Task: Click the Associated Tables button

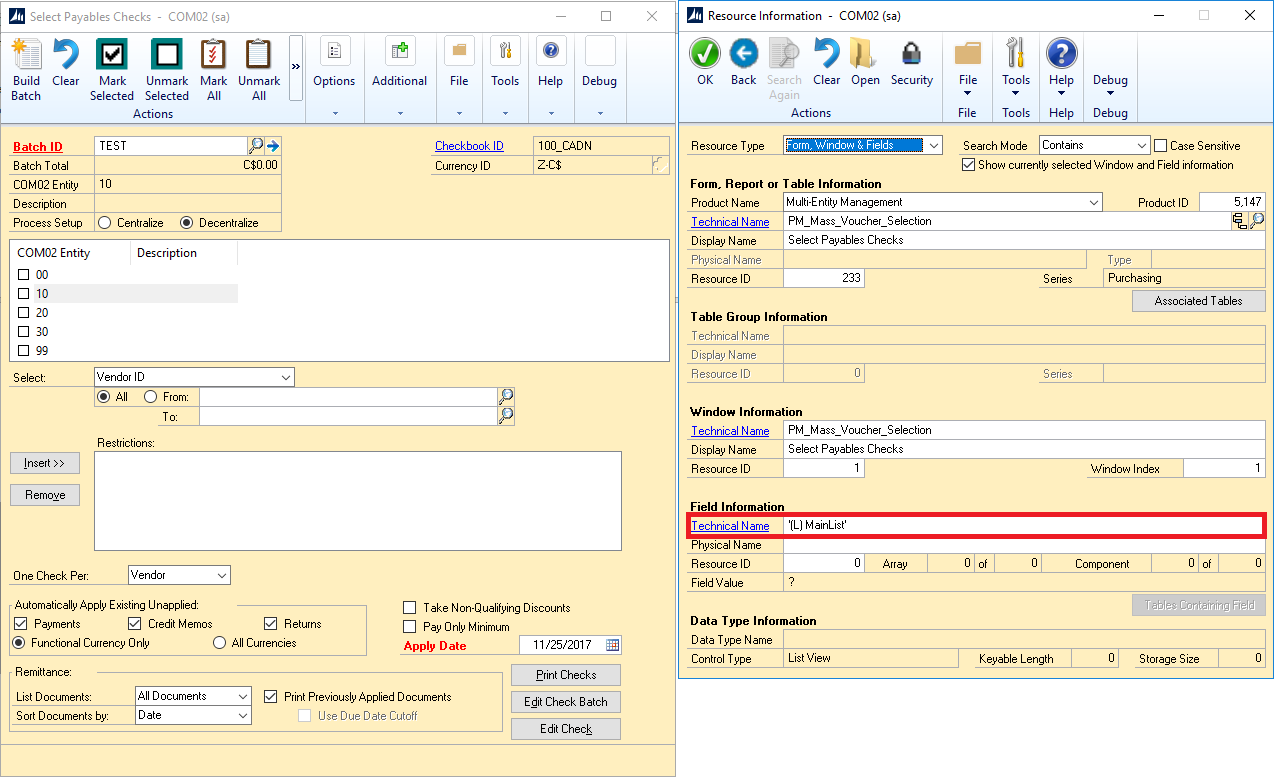Action: 1198,301
